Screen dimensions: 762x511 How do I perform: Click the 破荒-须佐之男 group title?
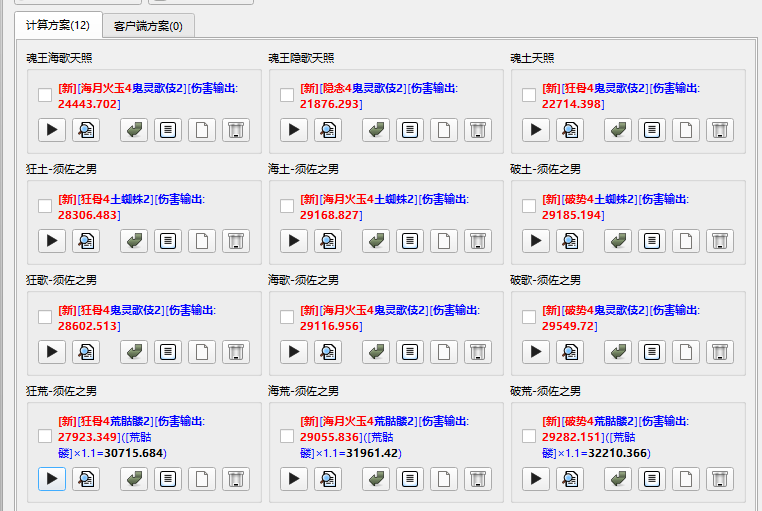[545, 391]
